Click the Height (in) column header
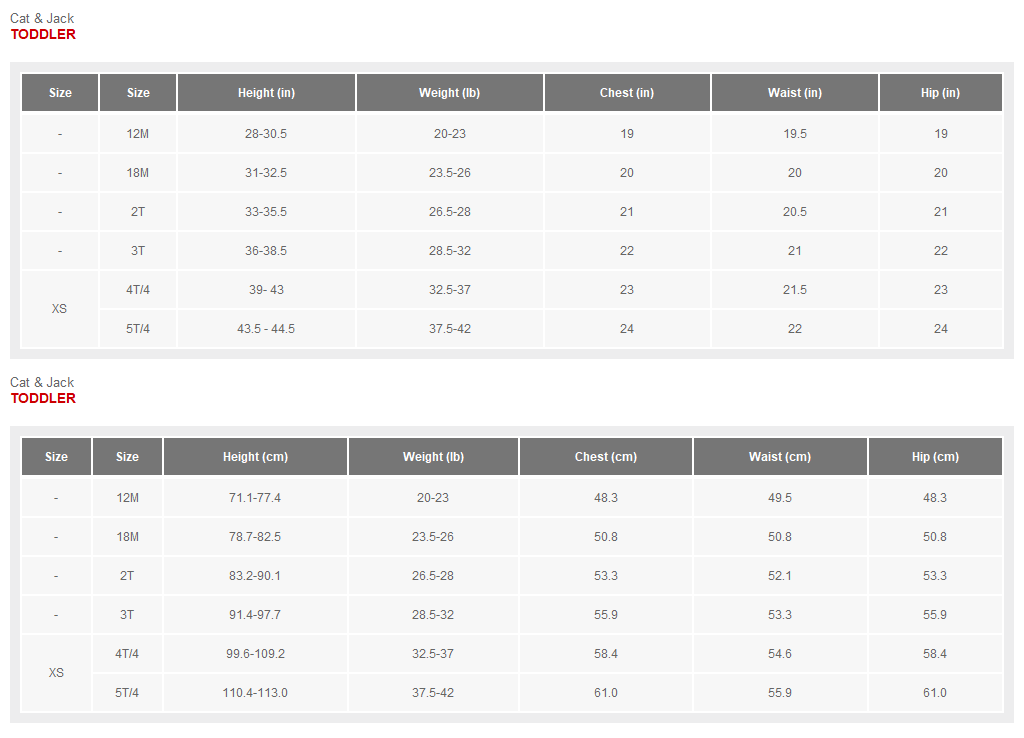 click(x=266, y=93)
